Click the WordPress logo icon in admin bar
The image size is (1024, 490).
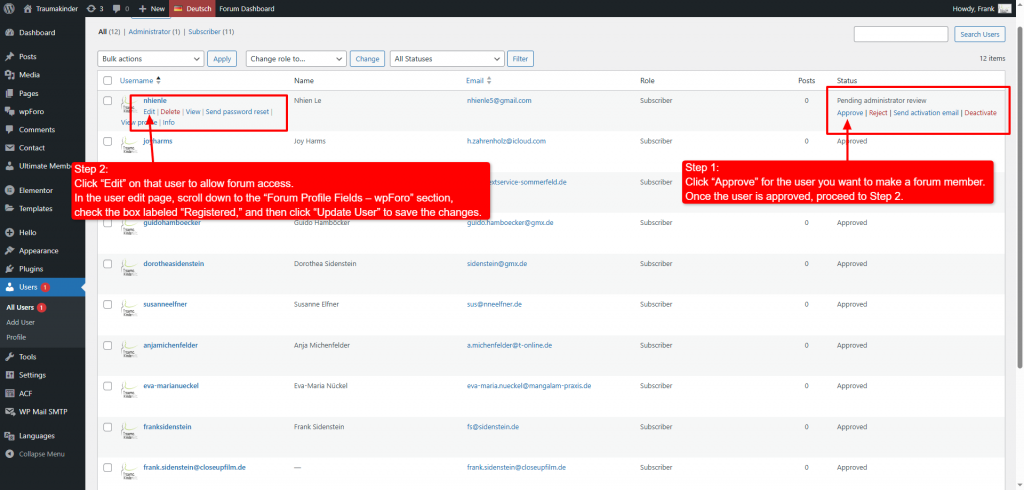(x=9, y=8)
